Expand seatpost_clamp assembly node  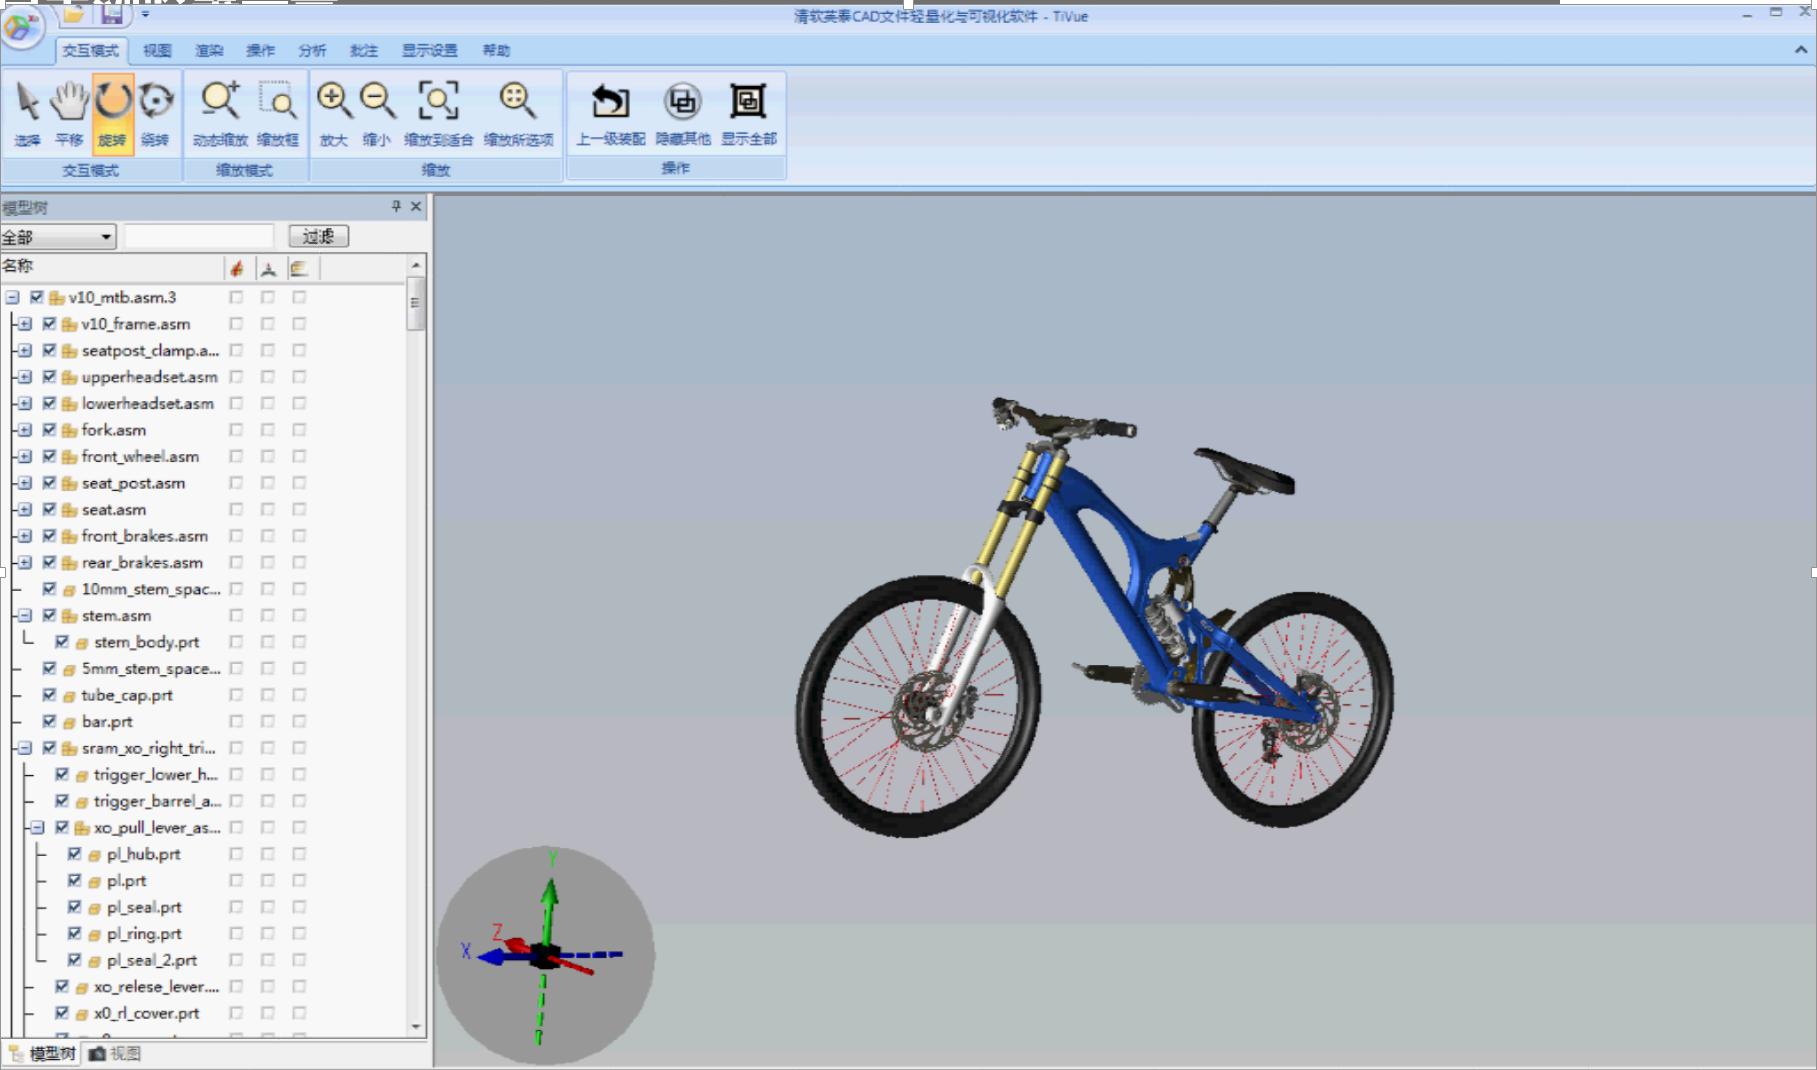tap(25, 350)
